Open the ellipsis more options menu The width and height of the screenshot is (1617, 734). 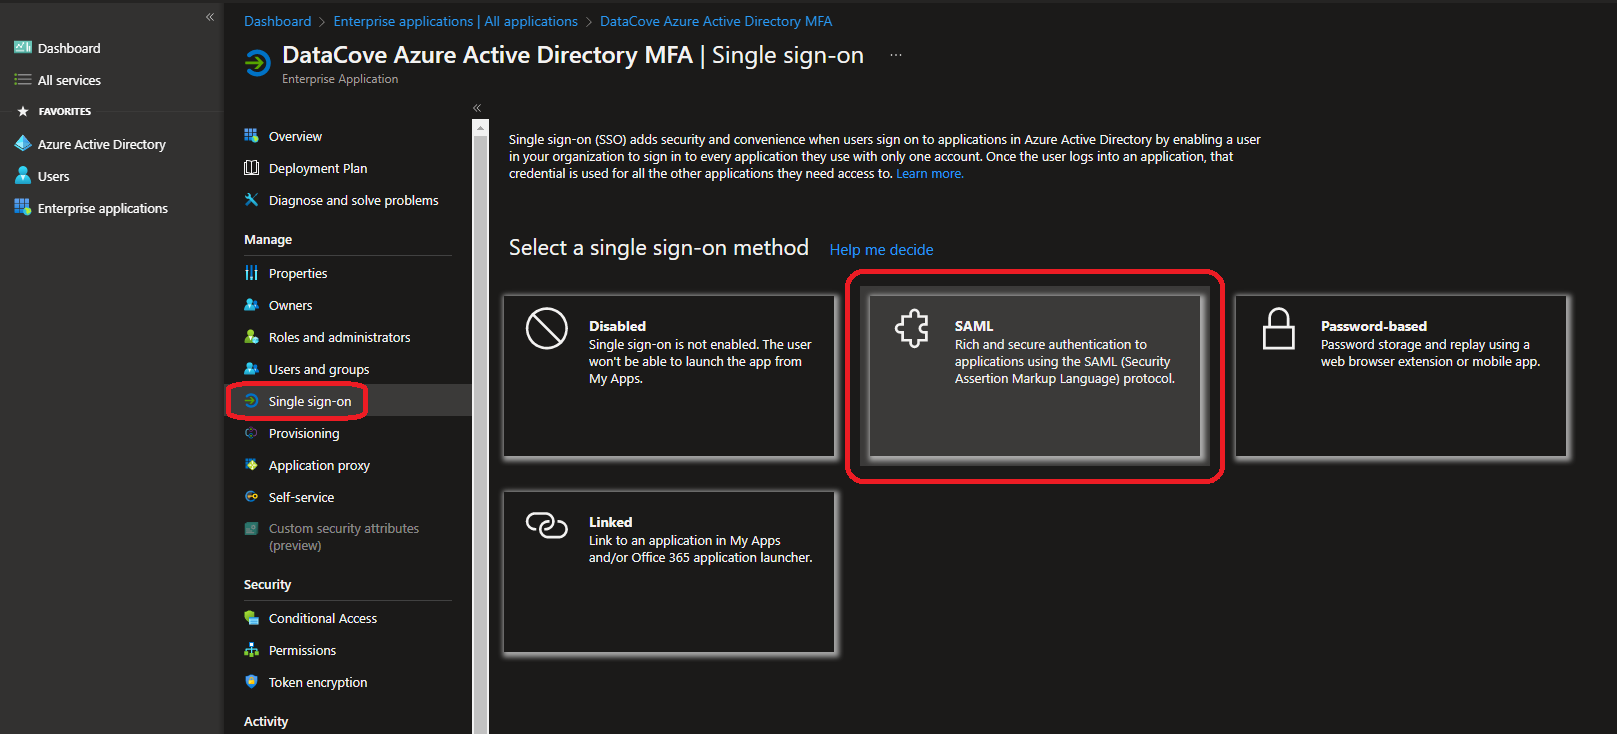[896, 56]
